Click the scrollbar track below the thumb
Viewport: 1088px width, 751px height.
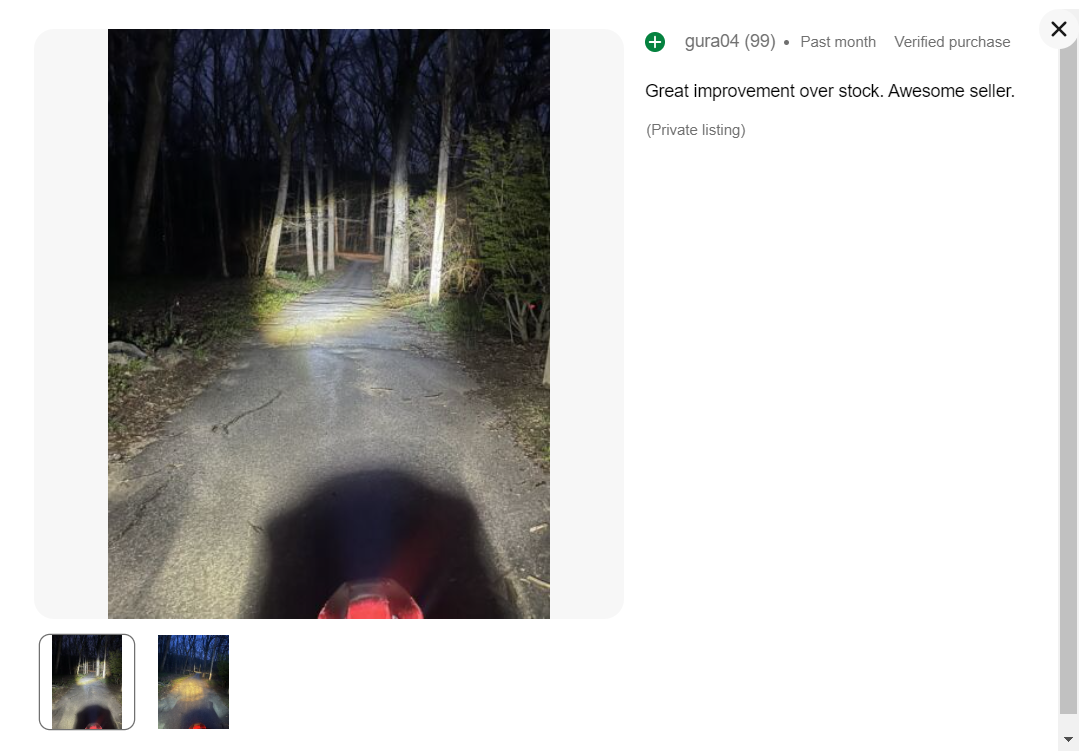click(1068, 722)
